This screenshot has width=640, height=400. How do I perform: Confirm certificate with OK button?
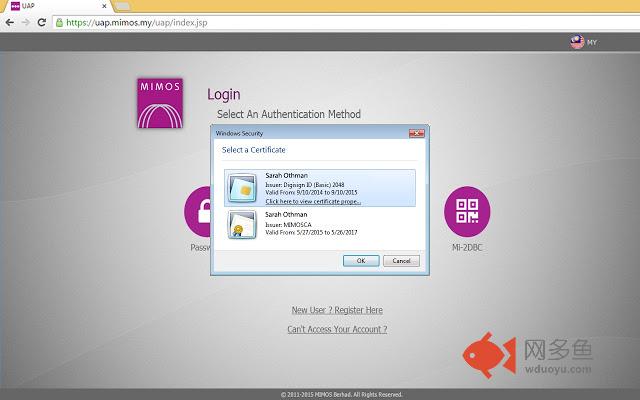pos(361,261)
